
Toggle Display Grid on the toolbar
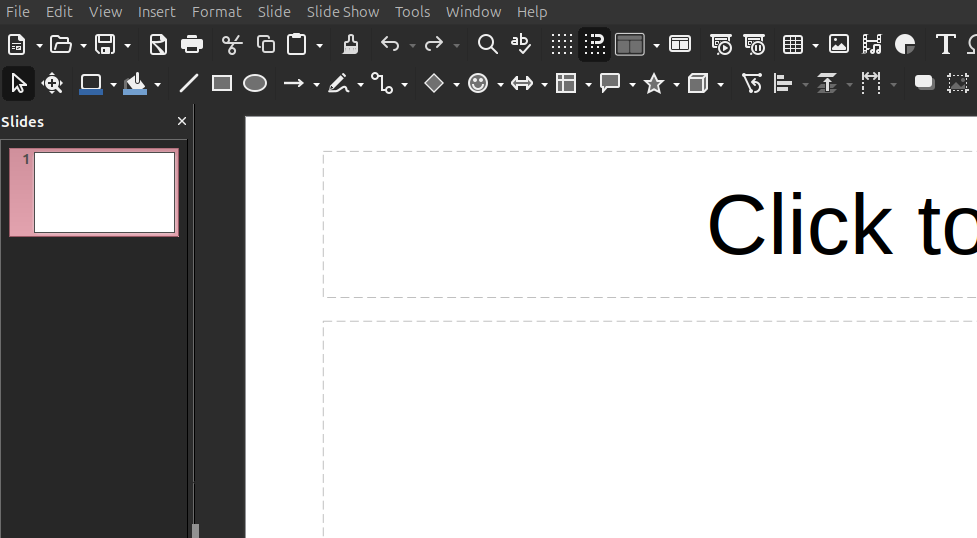(x=562, y=44)
